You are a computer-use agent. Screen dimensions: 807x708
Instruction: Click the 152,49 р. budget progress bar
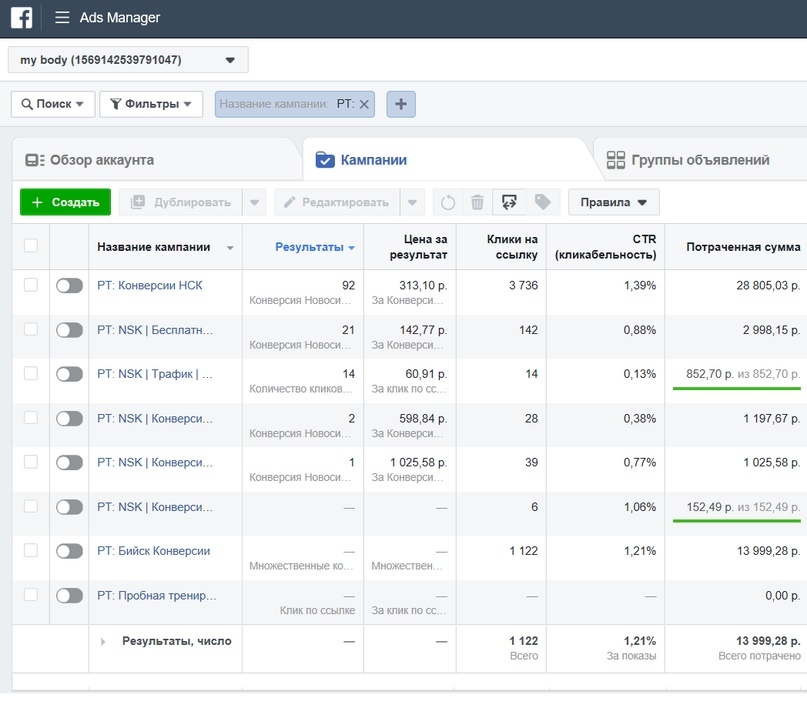(x=736, y=521)
